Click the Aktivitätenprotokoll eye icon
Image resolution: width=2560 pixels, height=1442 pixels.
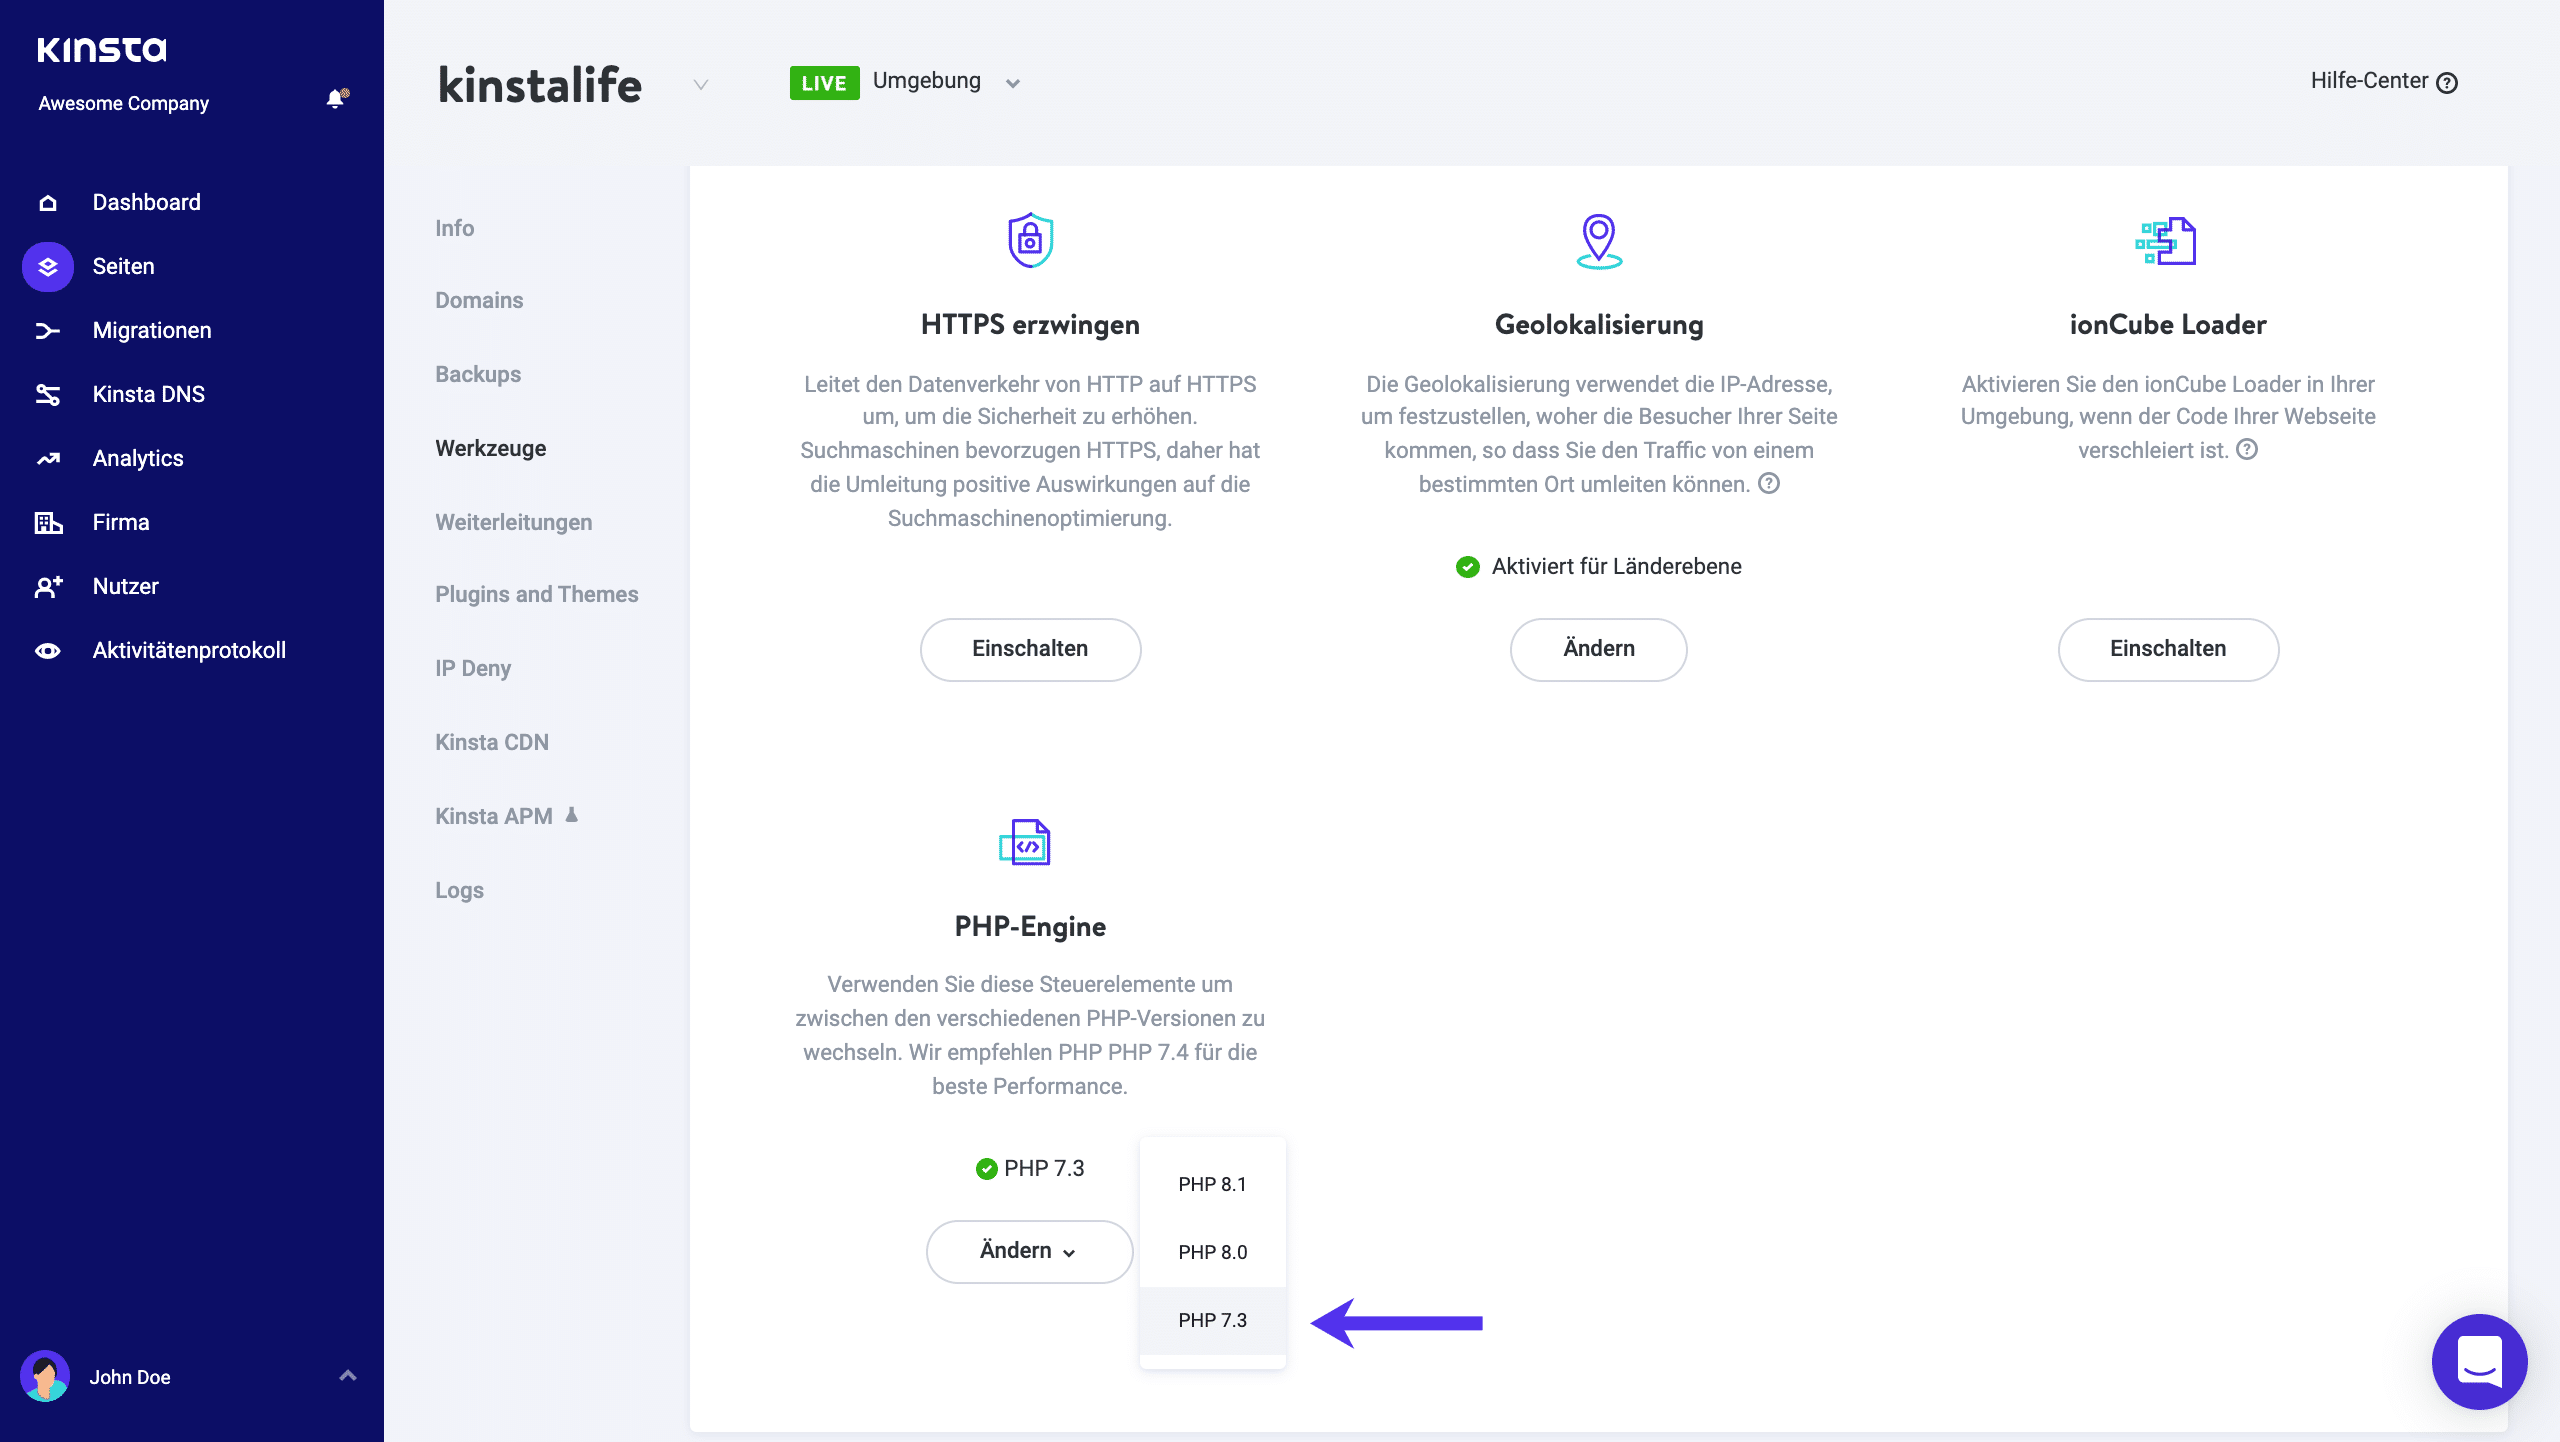tap(47, 651)
